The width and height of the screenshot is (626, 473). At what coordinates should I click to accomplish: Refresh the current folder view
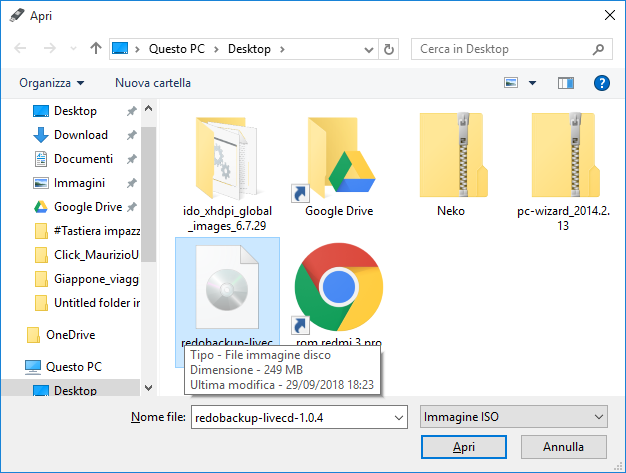pyautogui.click(x=388, y=49)
